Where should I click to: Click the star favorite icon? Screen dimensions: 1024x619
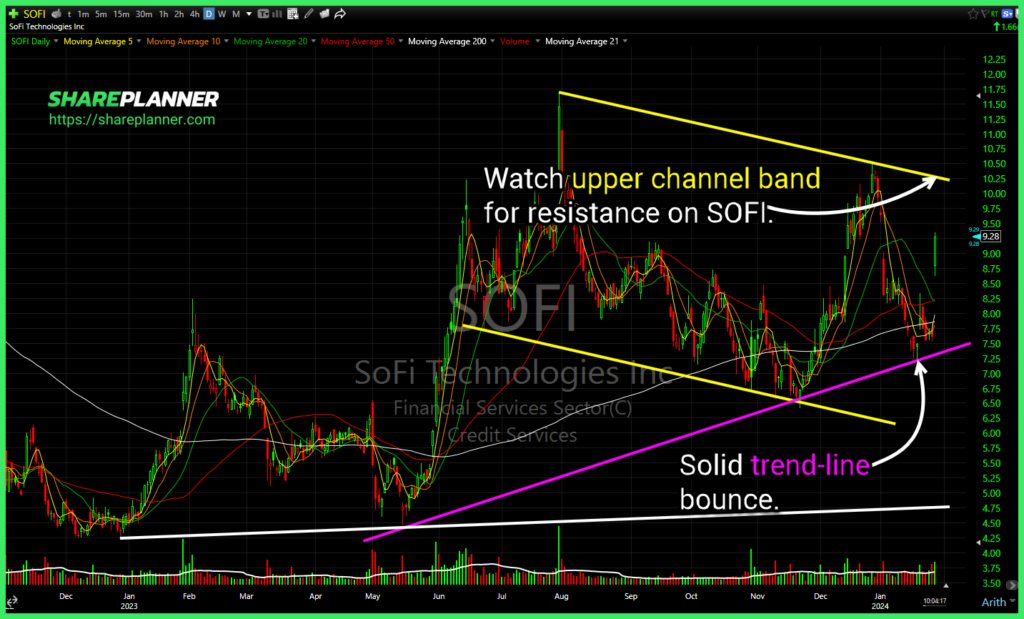tap(973, 14)
